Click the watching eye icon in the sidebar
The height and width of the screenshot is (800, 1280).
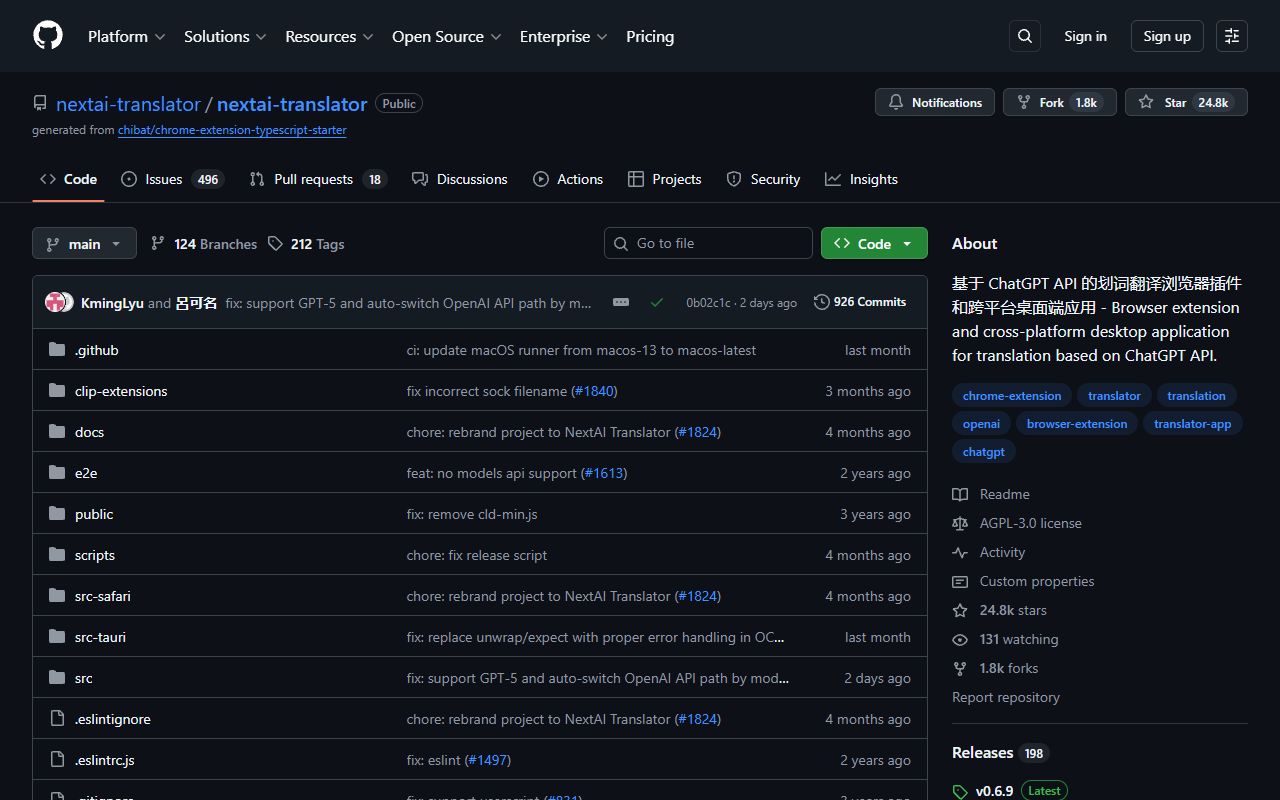click(960, 639)
